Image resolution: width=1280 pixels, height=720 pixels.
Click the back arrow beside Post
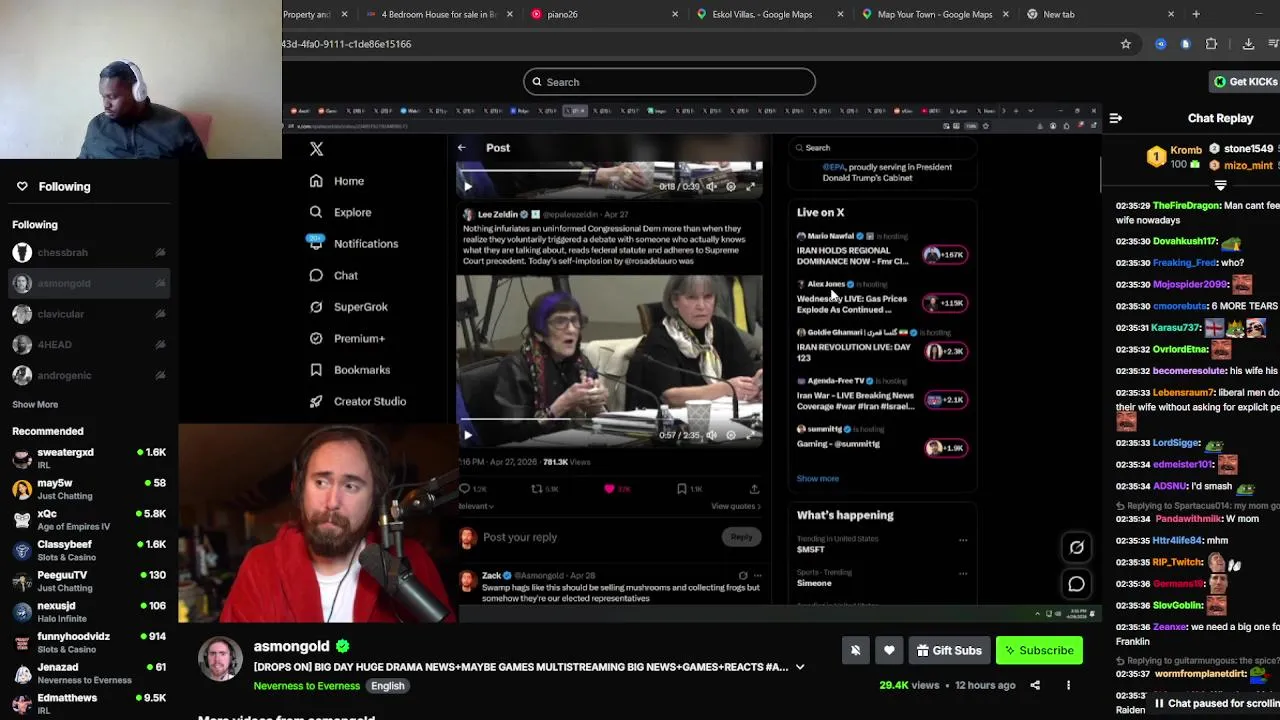[461, 148]
